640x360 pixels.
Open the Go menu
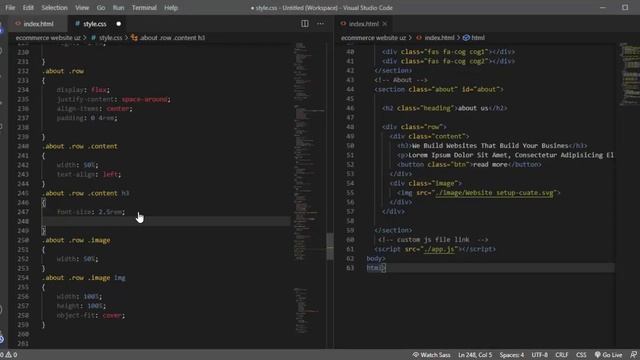[x=101, y=8]
